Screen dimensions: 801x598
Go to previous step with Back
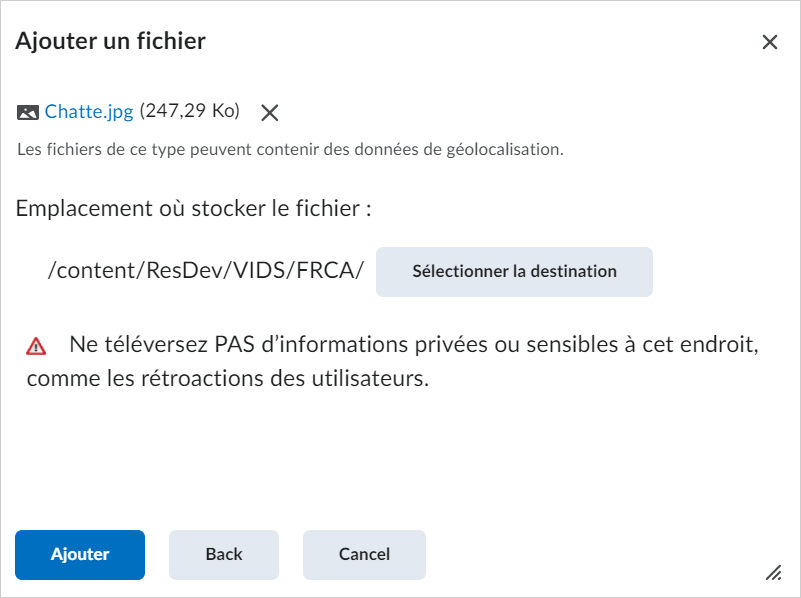(224, 555)
